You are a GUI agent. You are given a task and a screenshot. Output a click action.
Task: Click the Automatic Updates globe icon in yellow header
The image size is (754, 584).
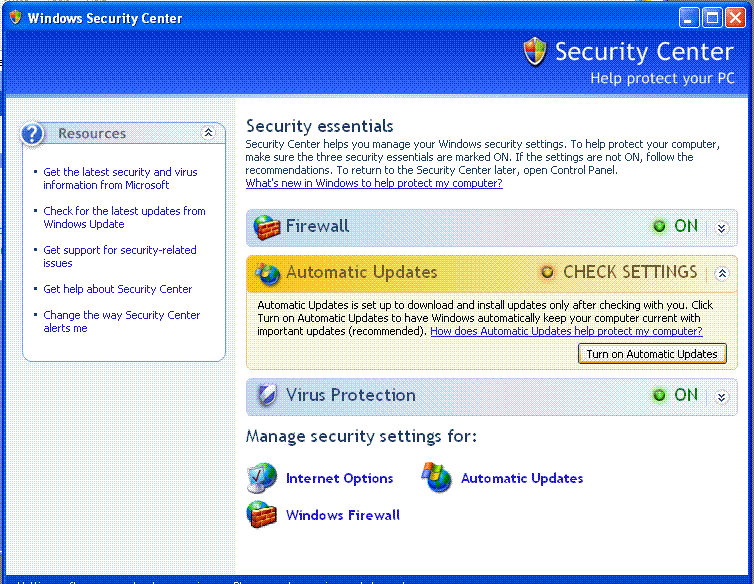tap(268, 273)
